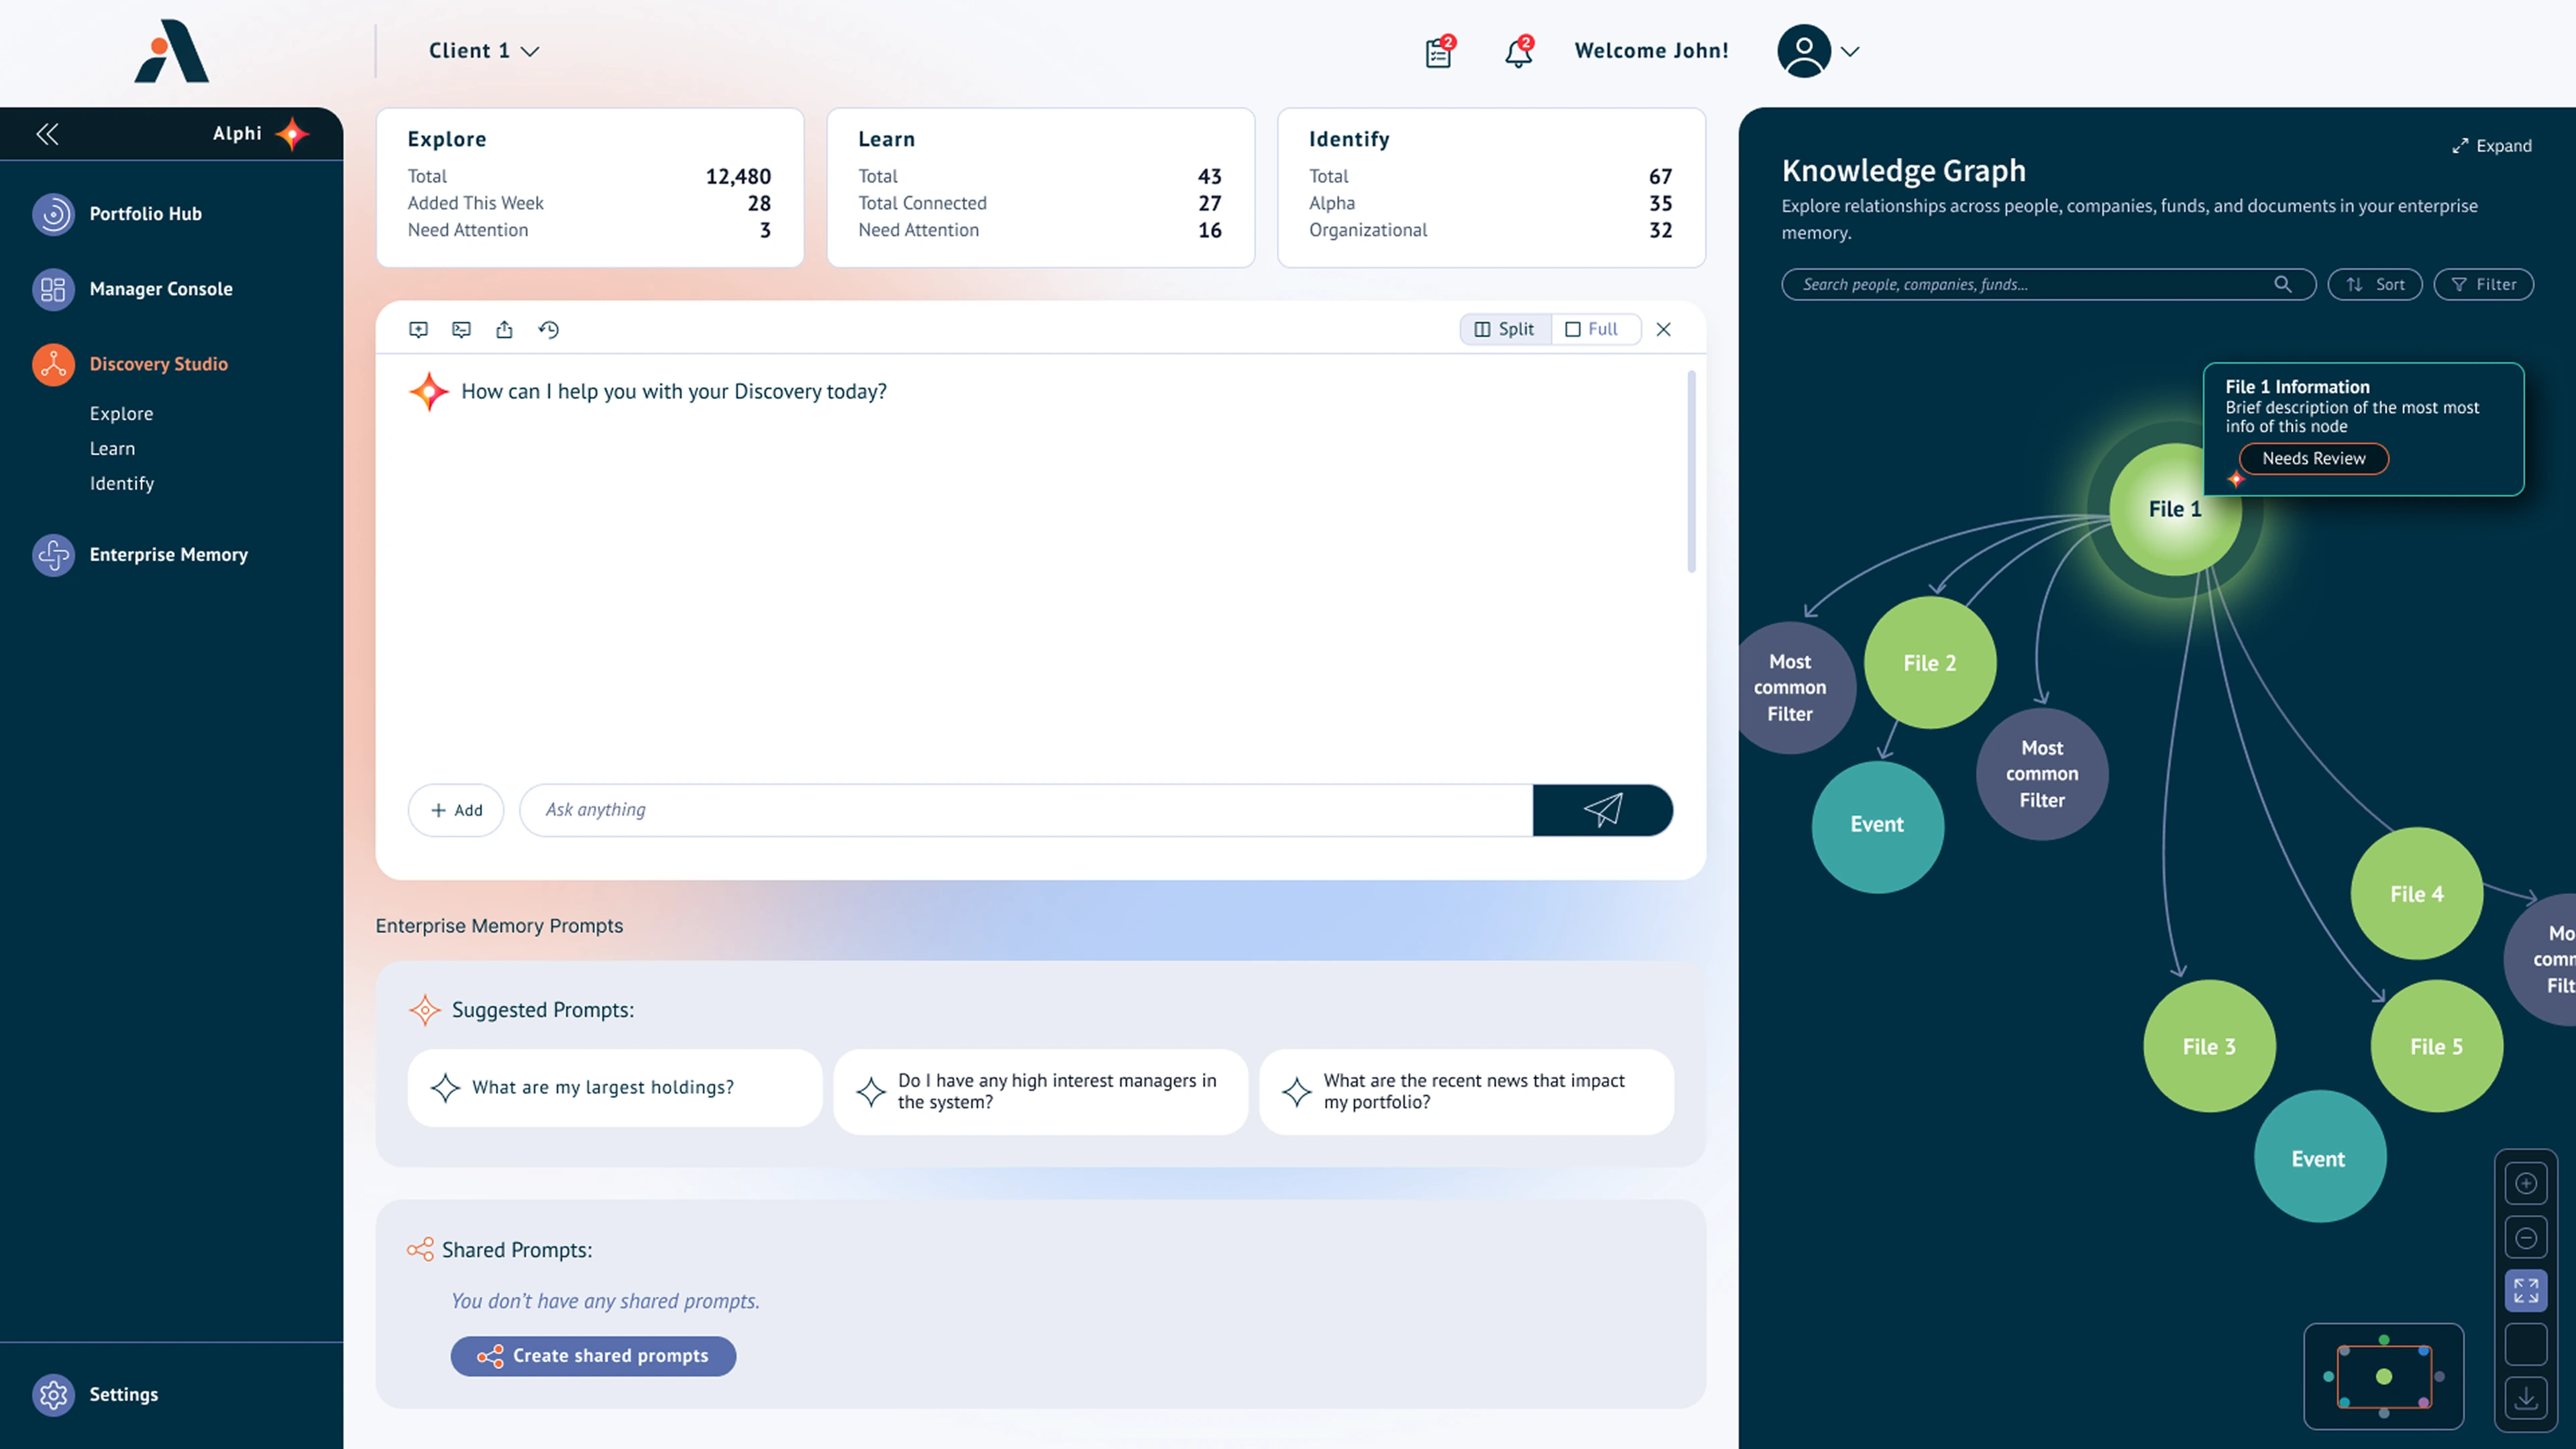2576x1449 pixels.
Task: Select Learn under Discovery Studio
Action: (112, 449)
